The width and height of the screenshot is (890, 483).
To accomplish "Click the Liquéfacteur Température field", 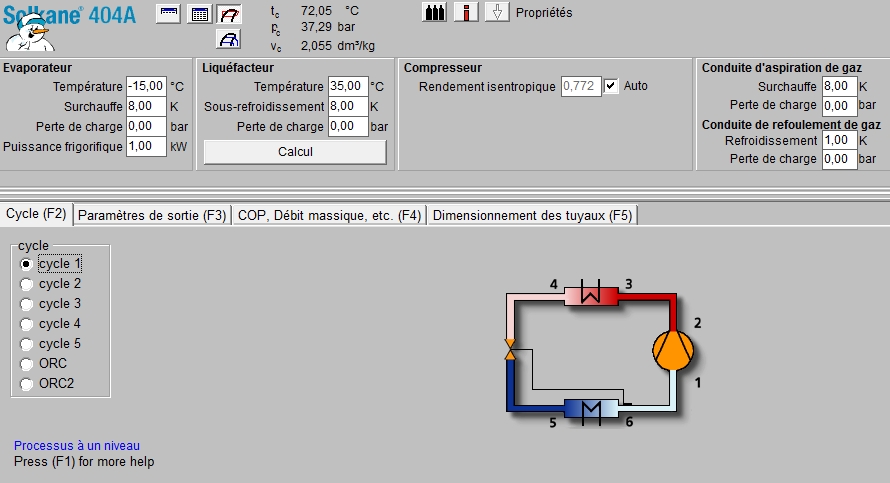I will pos(349,86).
